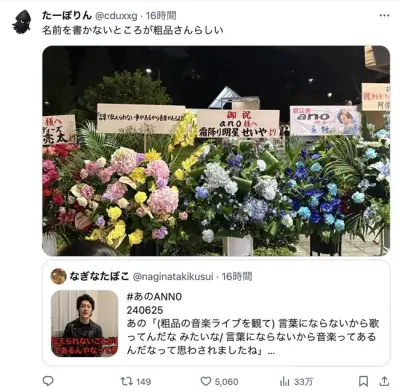This screenshot has height=392, width=400.
Task: Open the three-dot more options menu
Action: [x=384, y=16]
